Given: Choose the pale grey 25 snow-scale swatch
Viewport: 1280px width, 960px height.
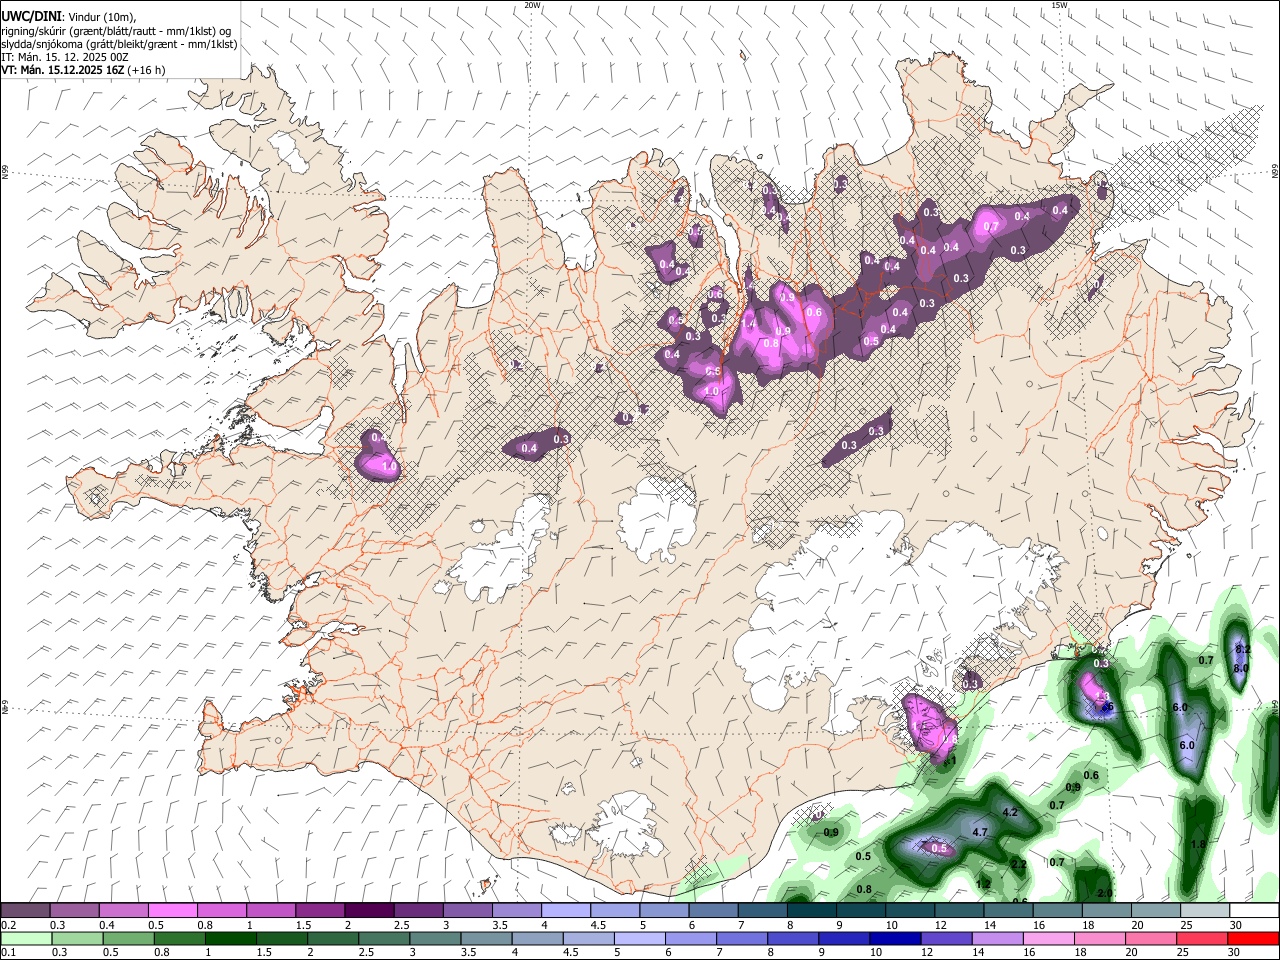Looking at the screenshot, I should tap(1206, 911).
